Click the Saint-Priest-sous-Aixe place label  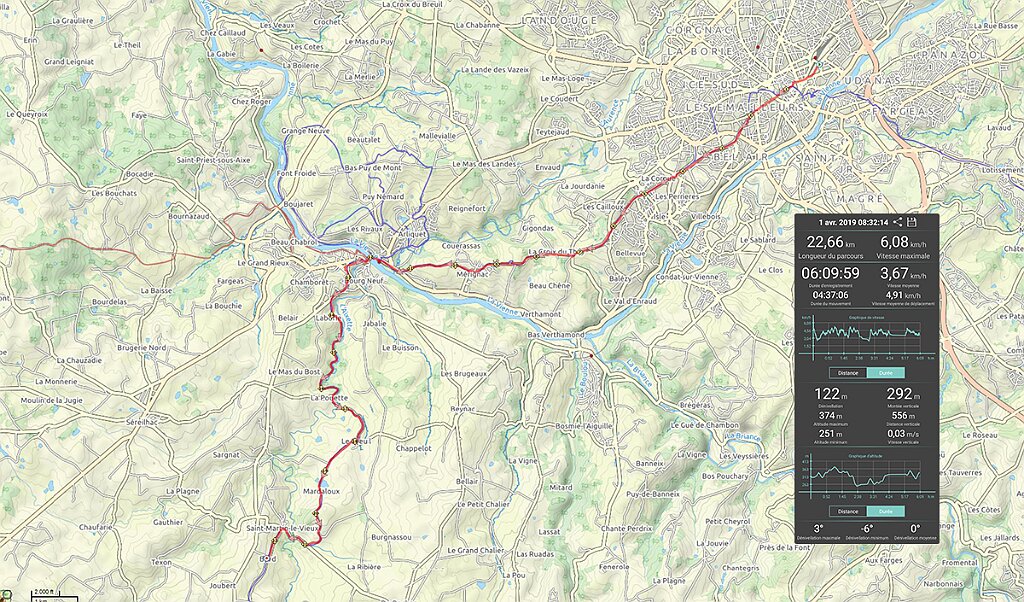[213, 159]
